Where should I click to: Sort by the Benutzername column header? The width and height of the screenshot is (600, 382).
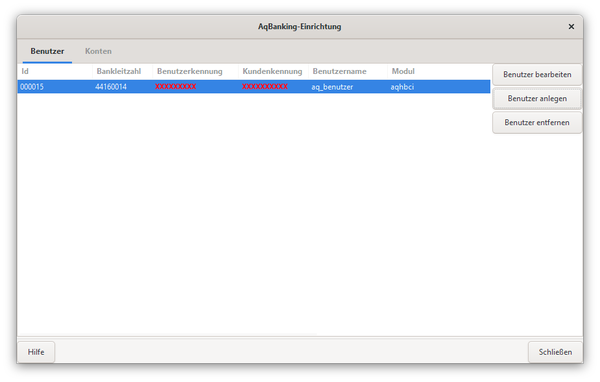tap(348, 72)
